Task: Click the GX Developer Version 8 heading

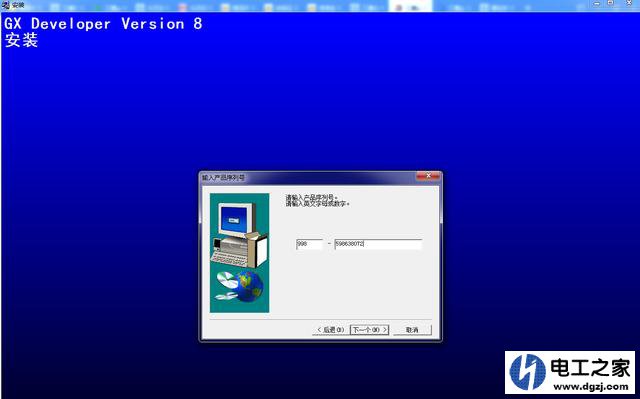Action: pyautogui.click(x=103, y=24)
